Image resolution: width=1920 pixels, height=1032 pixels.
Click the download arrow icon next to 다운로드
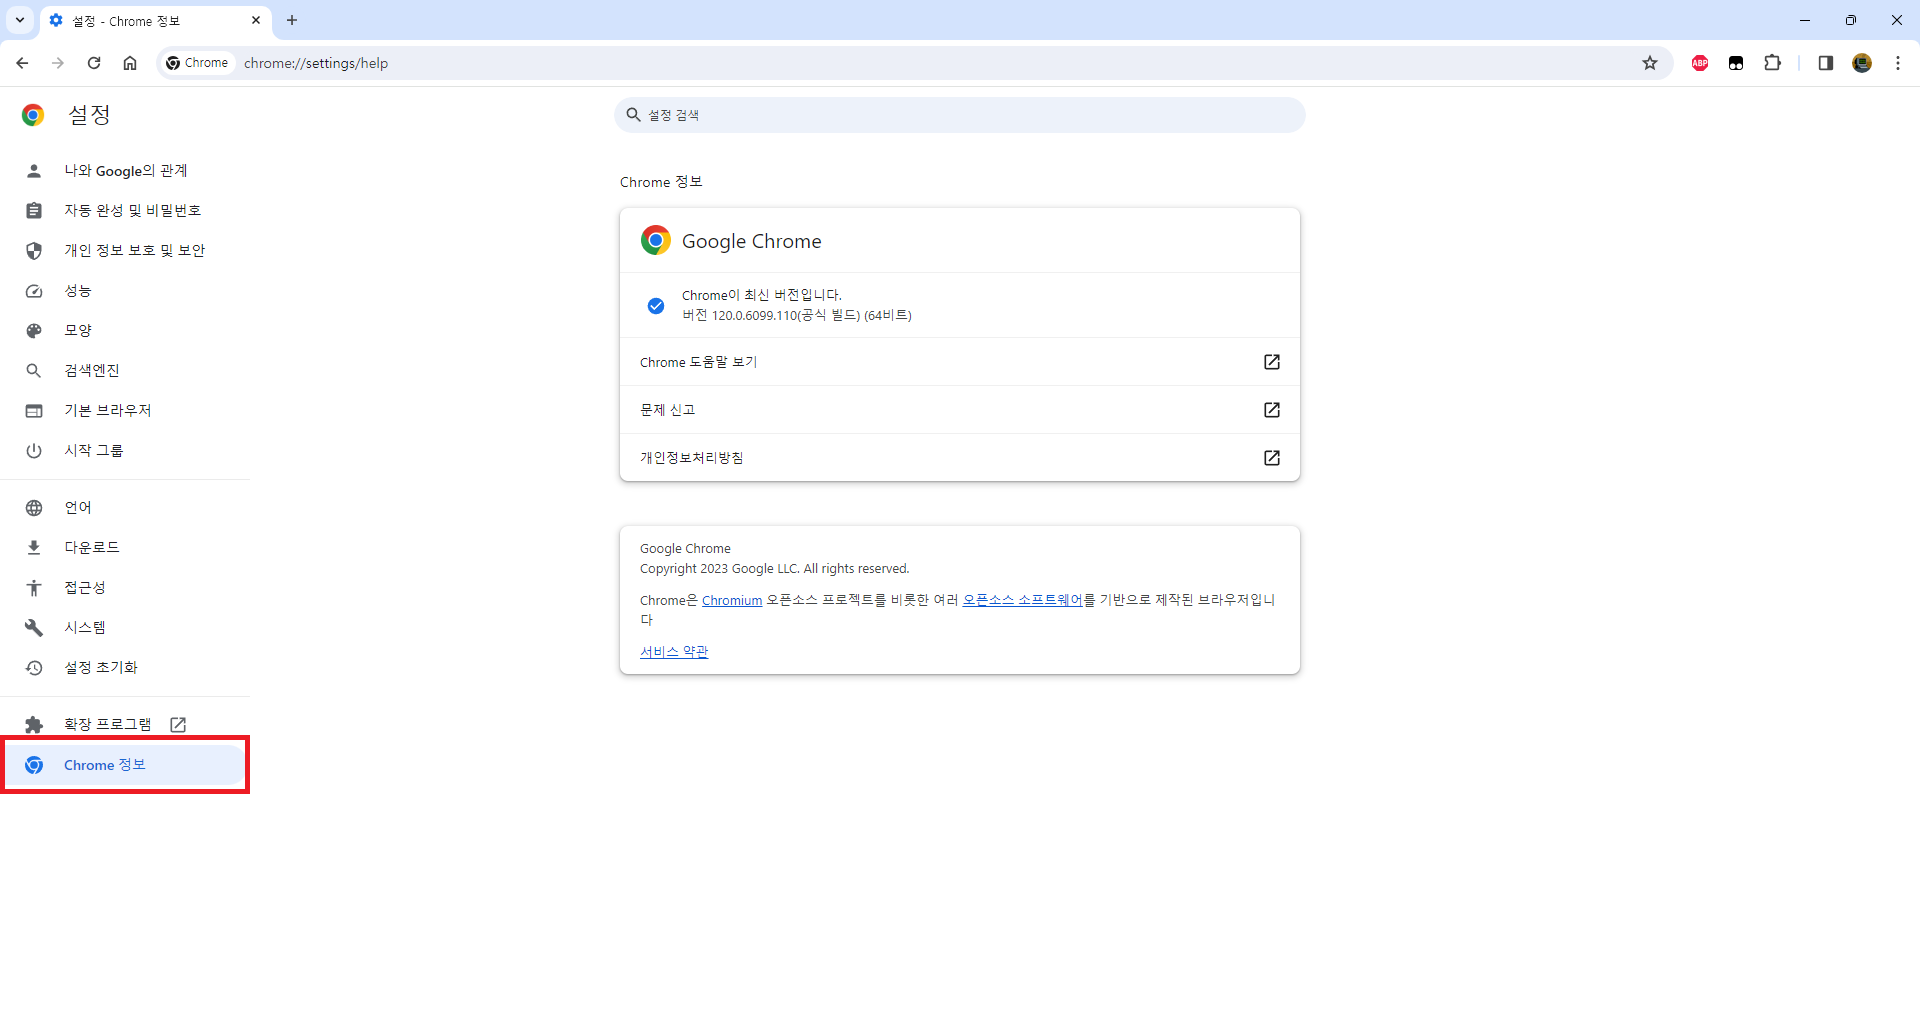(x=34, y=548)
